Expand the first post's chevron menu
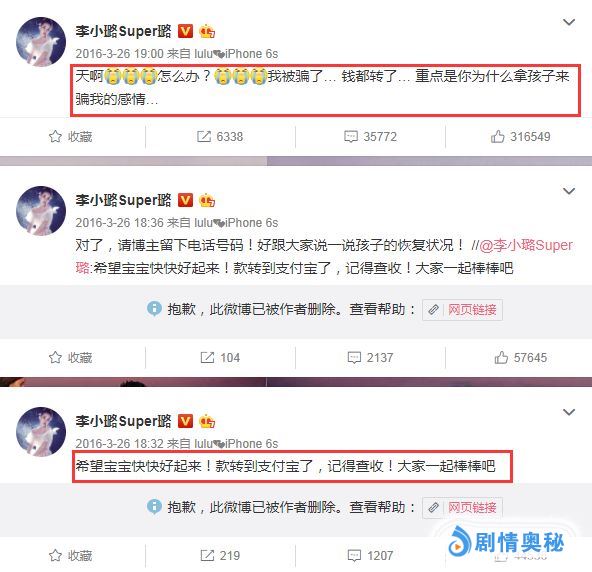The width and height of the screenshot is (592, 572). coord(569,22)
